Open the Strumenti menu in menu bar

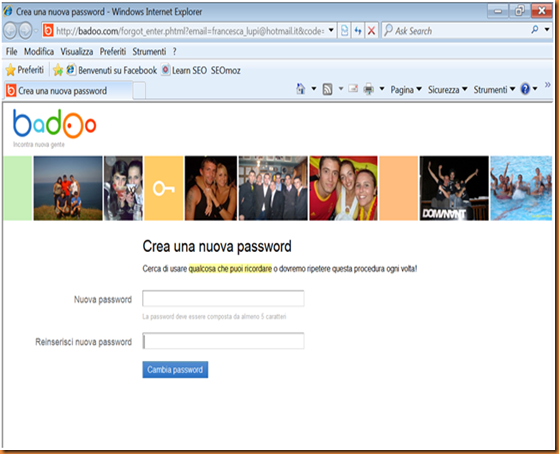pos(149,52)
